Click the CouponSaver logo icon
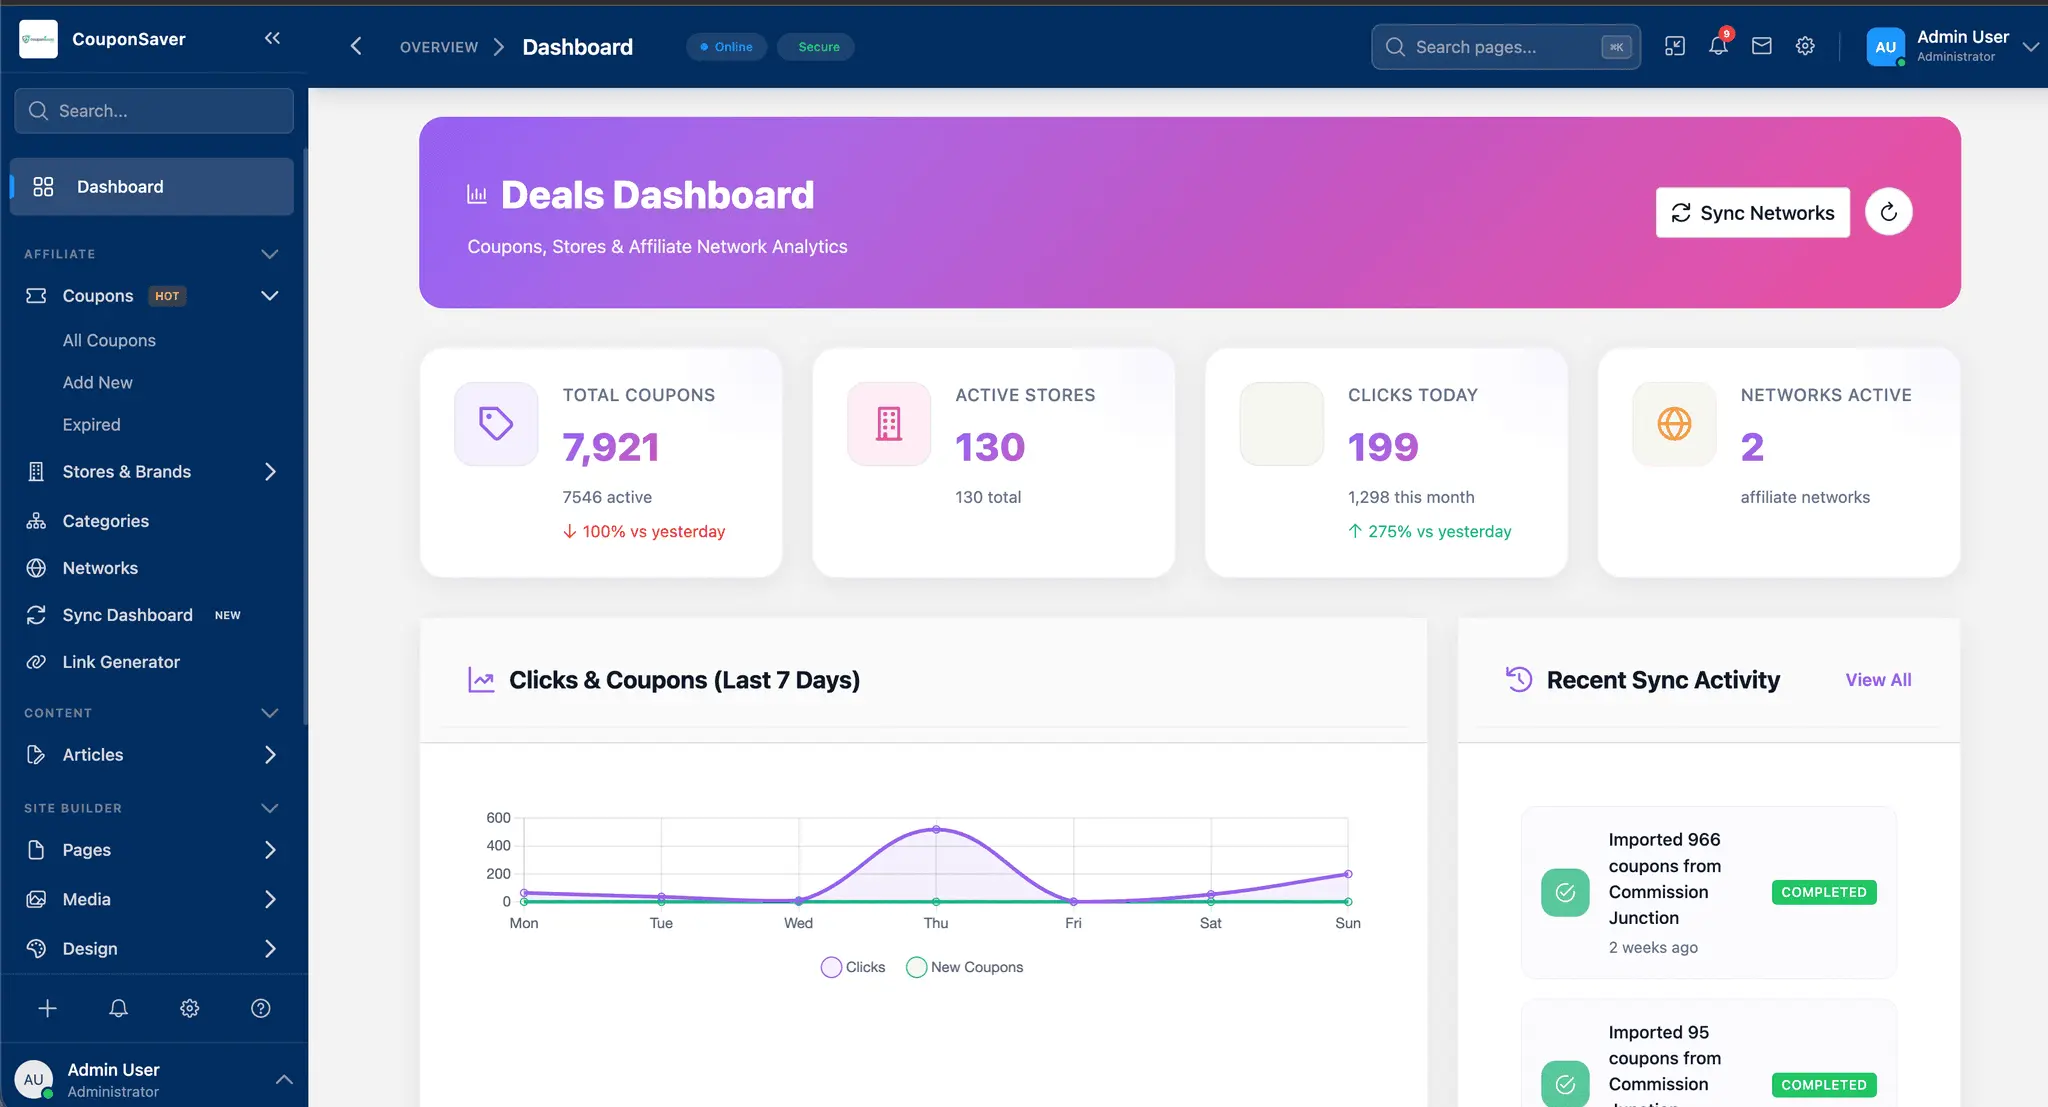Screen dimensions: 2048x1107 tap(38, 39)
